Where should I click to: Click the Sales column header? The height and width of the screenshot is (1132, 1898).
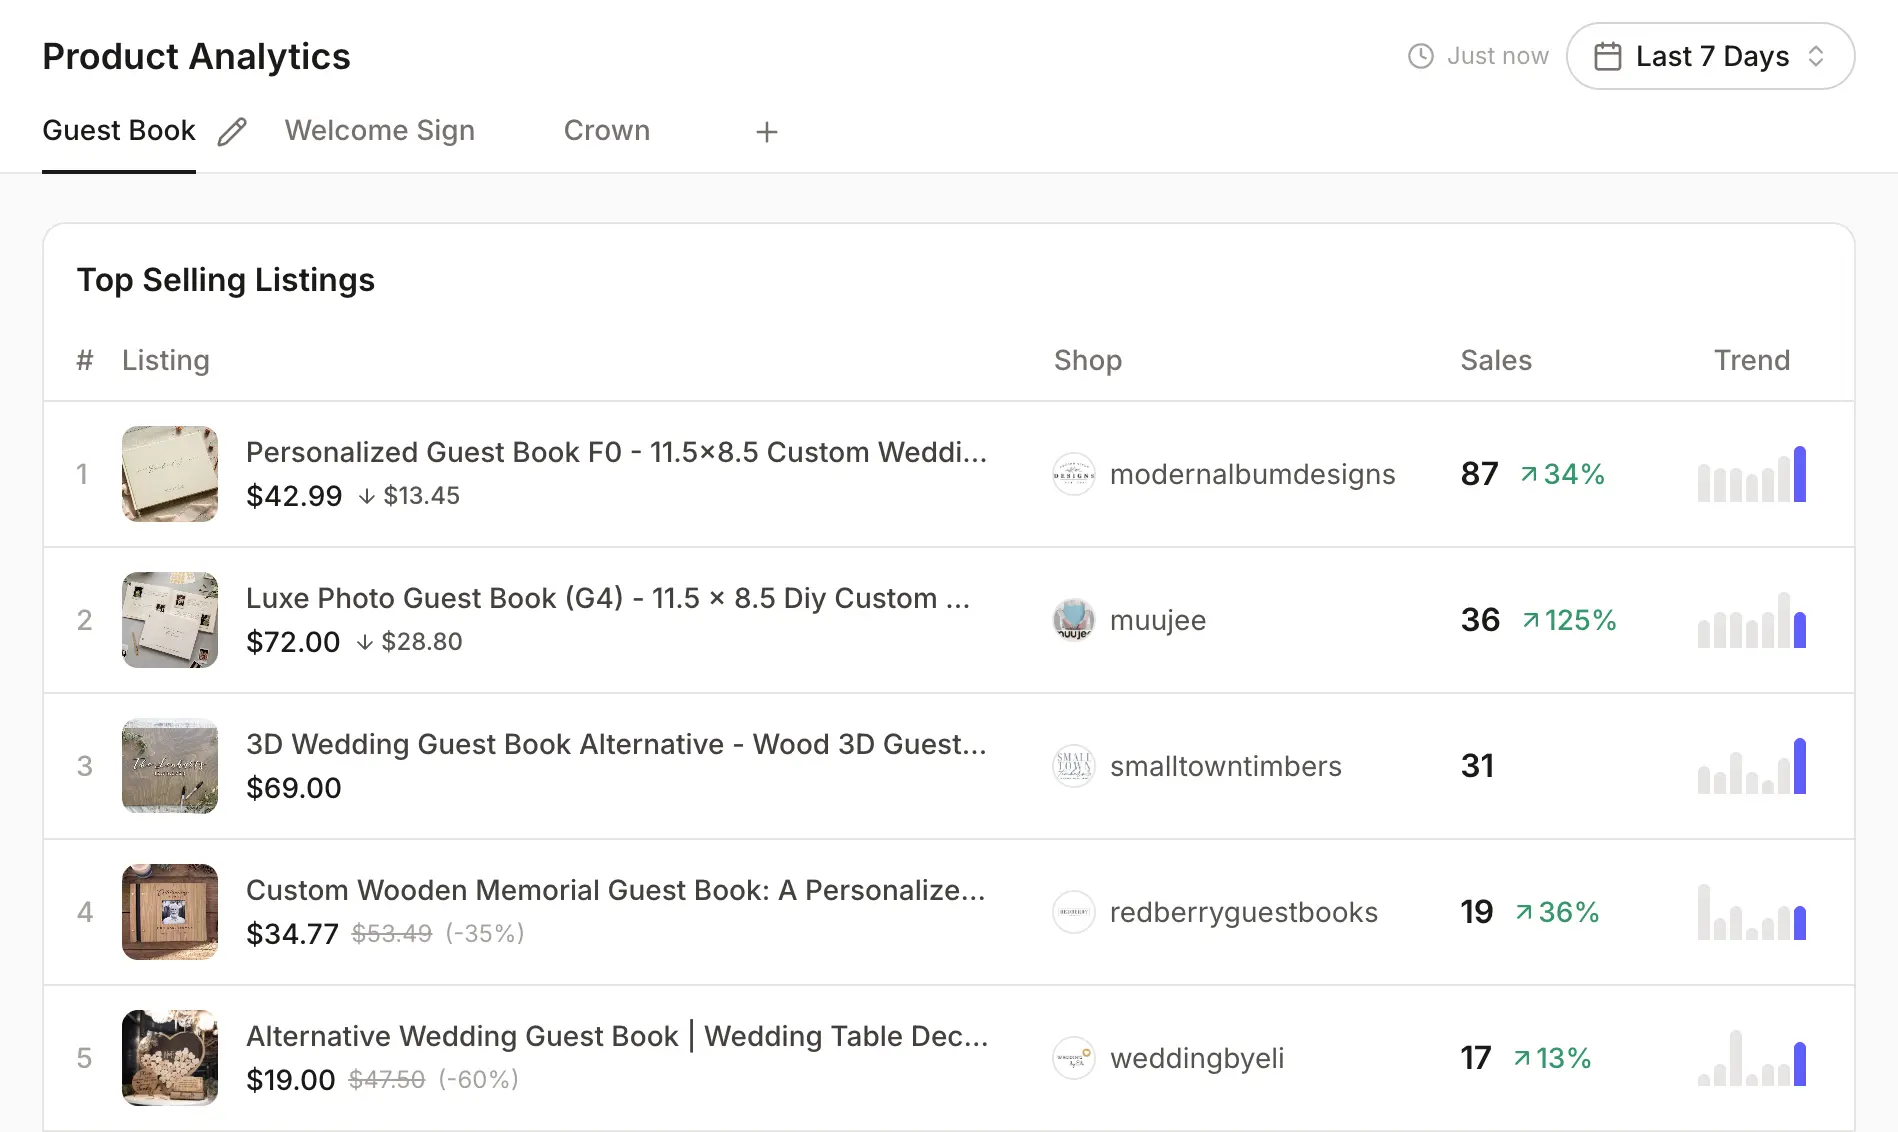pyautogui.click(x=1495, y=360)
